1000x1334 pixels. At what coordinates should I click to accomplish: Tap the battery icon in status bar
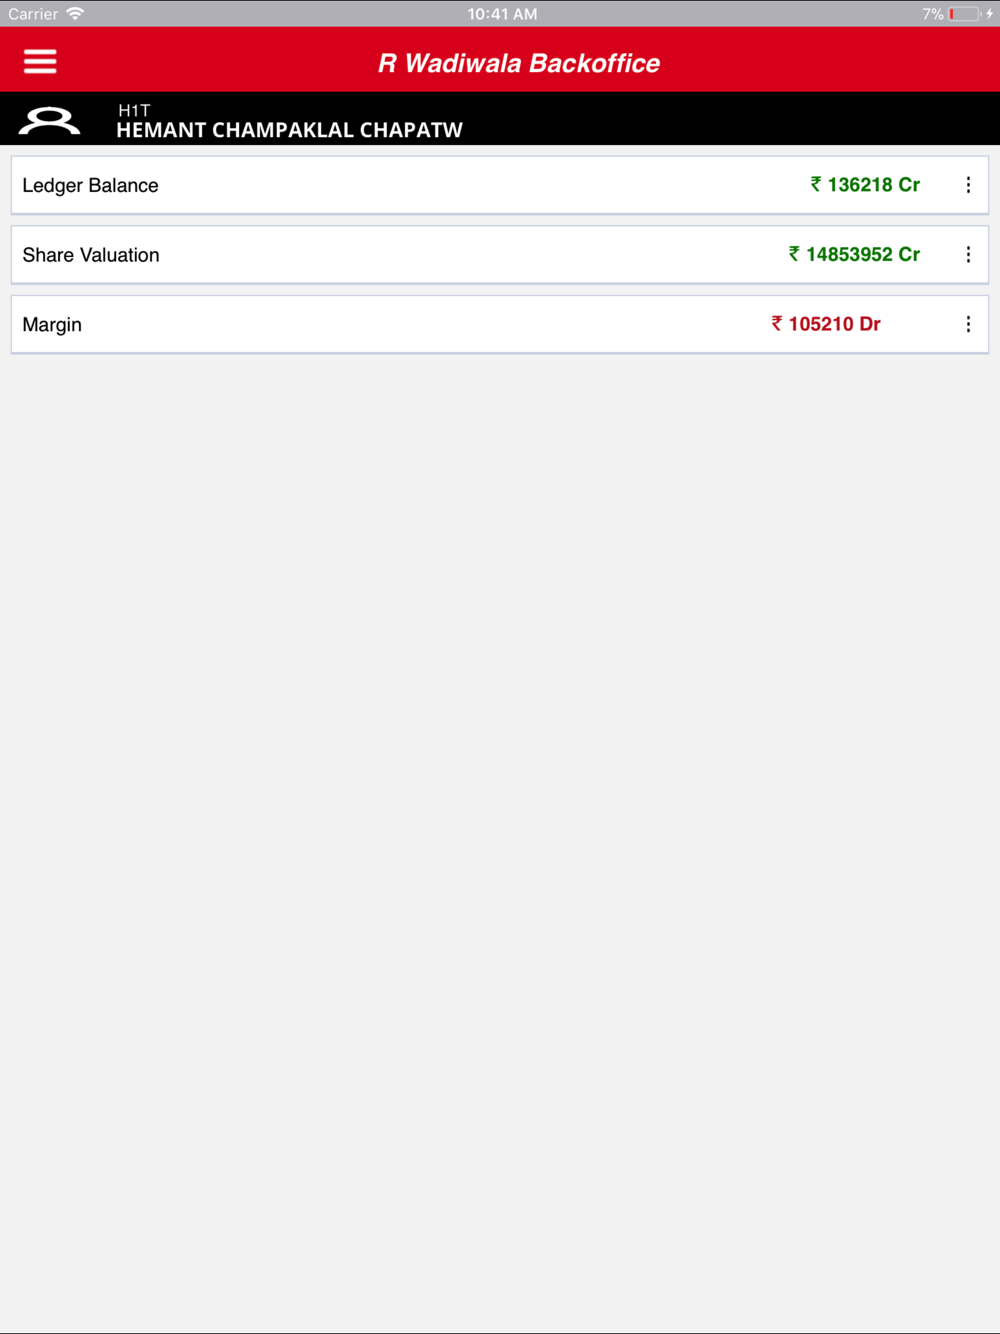click(x=964, y=14)
